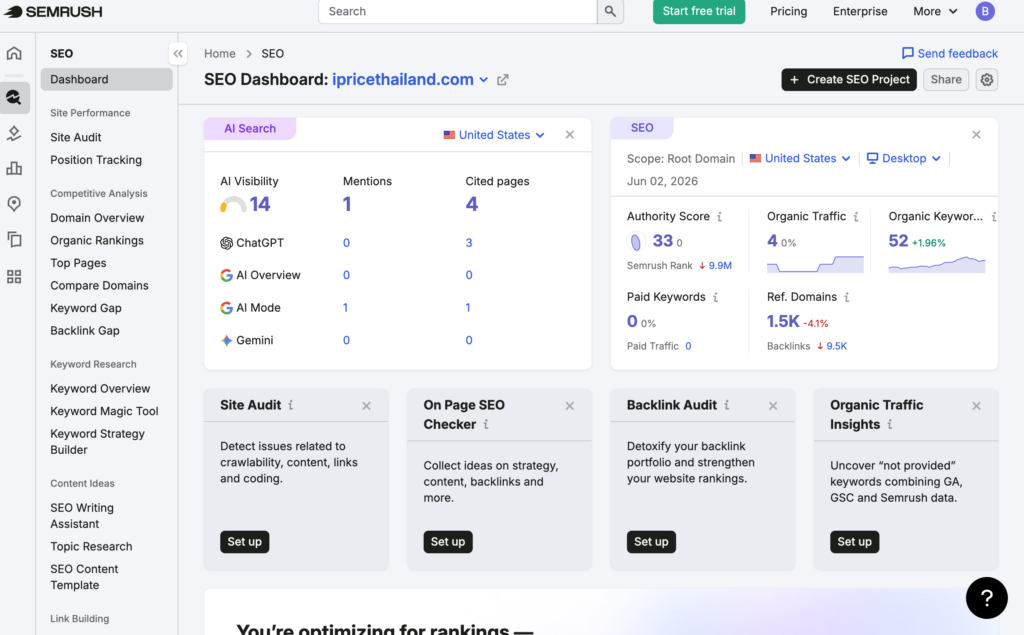
Task: Open SEO widget United States country dropdown
Action: [800, 158]
